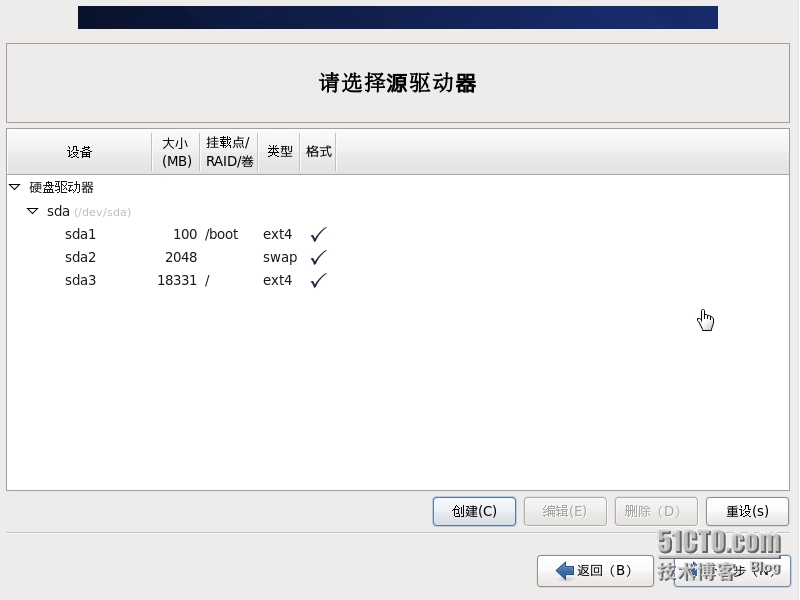
Task: Click the 2048 size value
Action: pos(181,257)
